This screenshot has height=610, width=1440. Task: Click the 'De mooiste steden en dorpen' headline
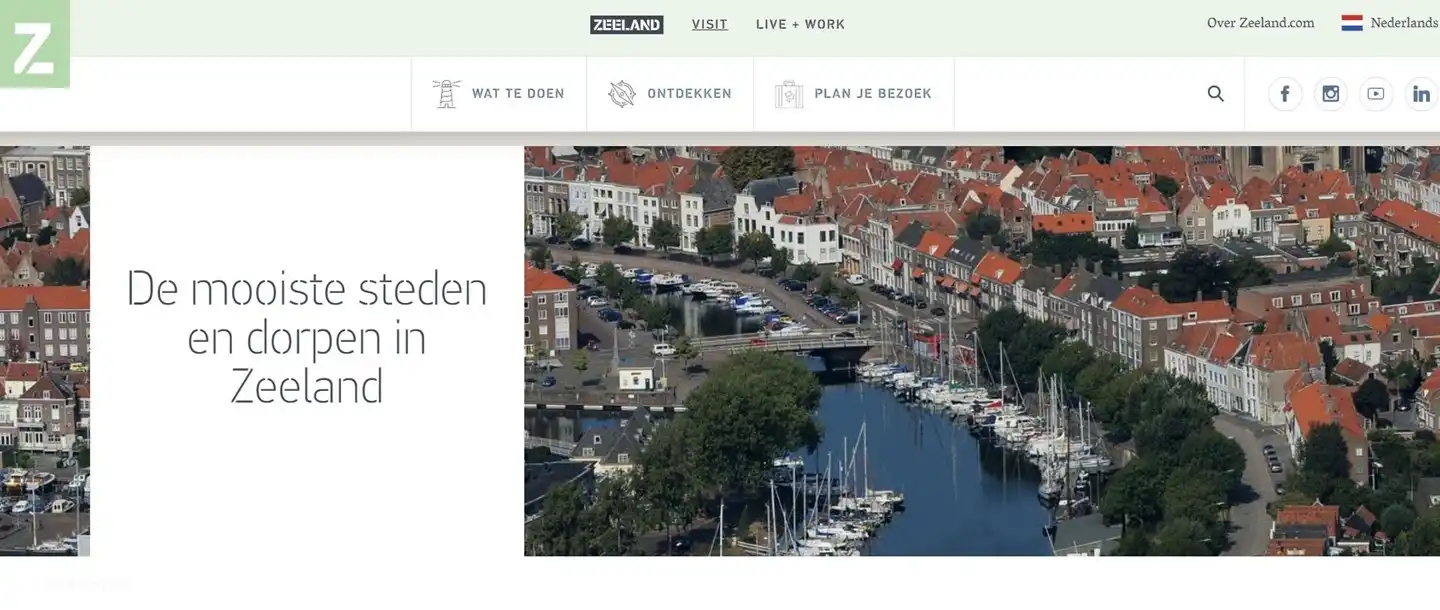pos(306,338)
